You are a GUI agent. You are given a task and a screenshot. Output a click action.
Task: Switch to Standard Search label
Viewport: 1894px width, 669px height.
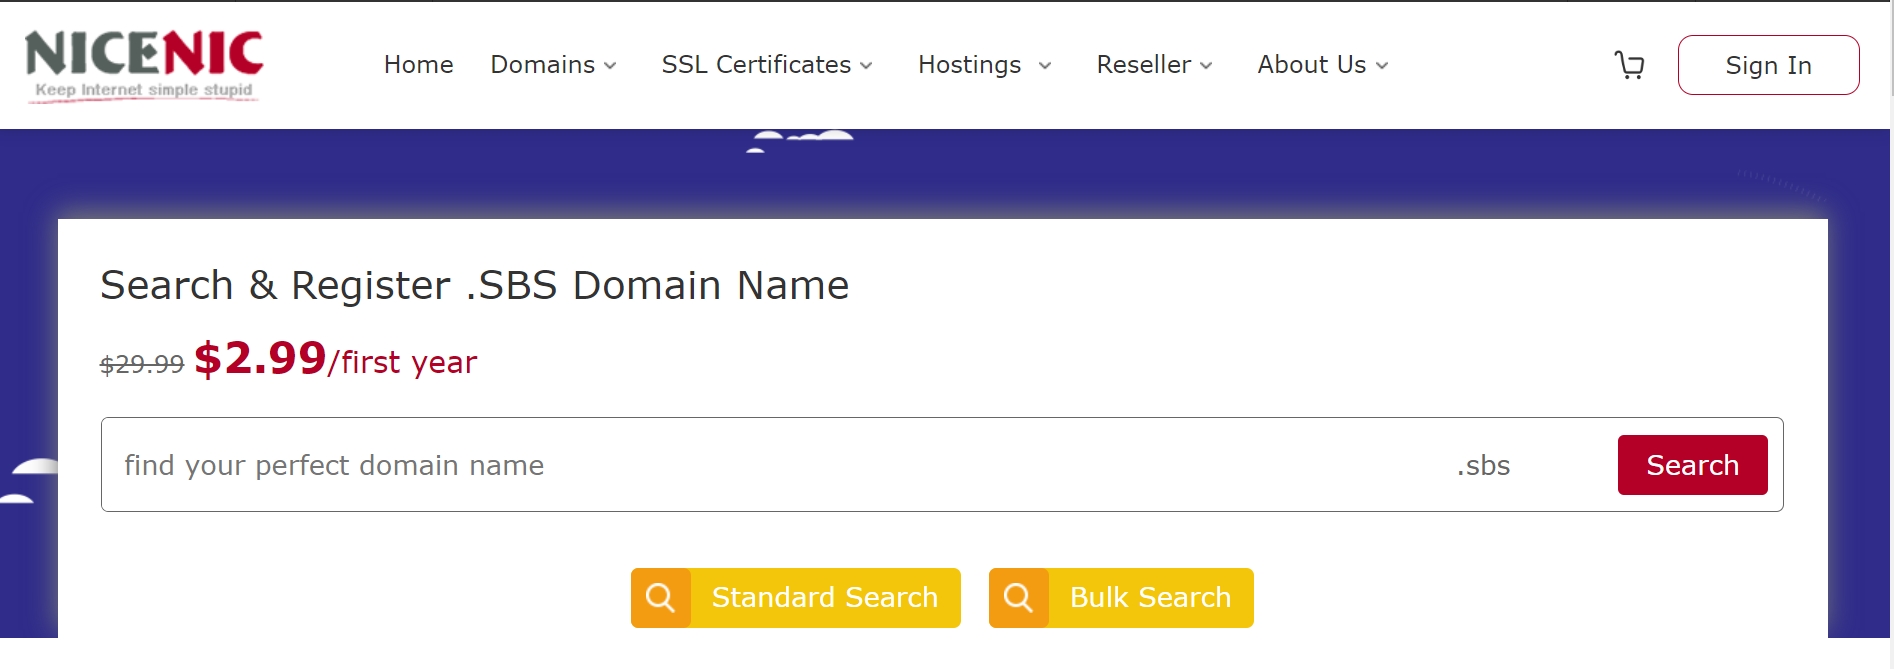coord(824,598)
